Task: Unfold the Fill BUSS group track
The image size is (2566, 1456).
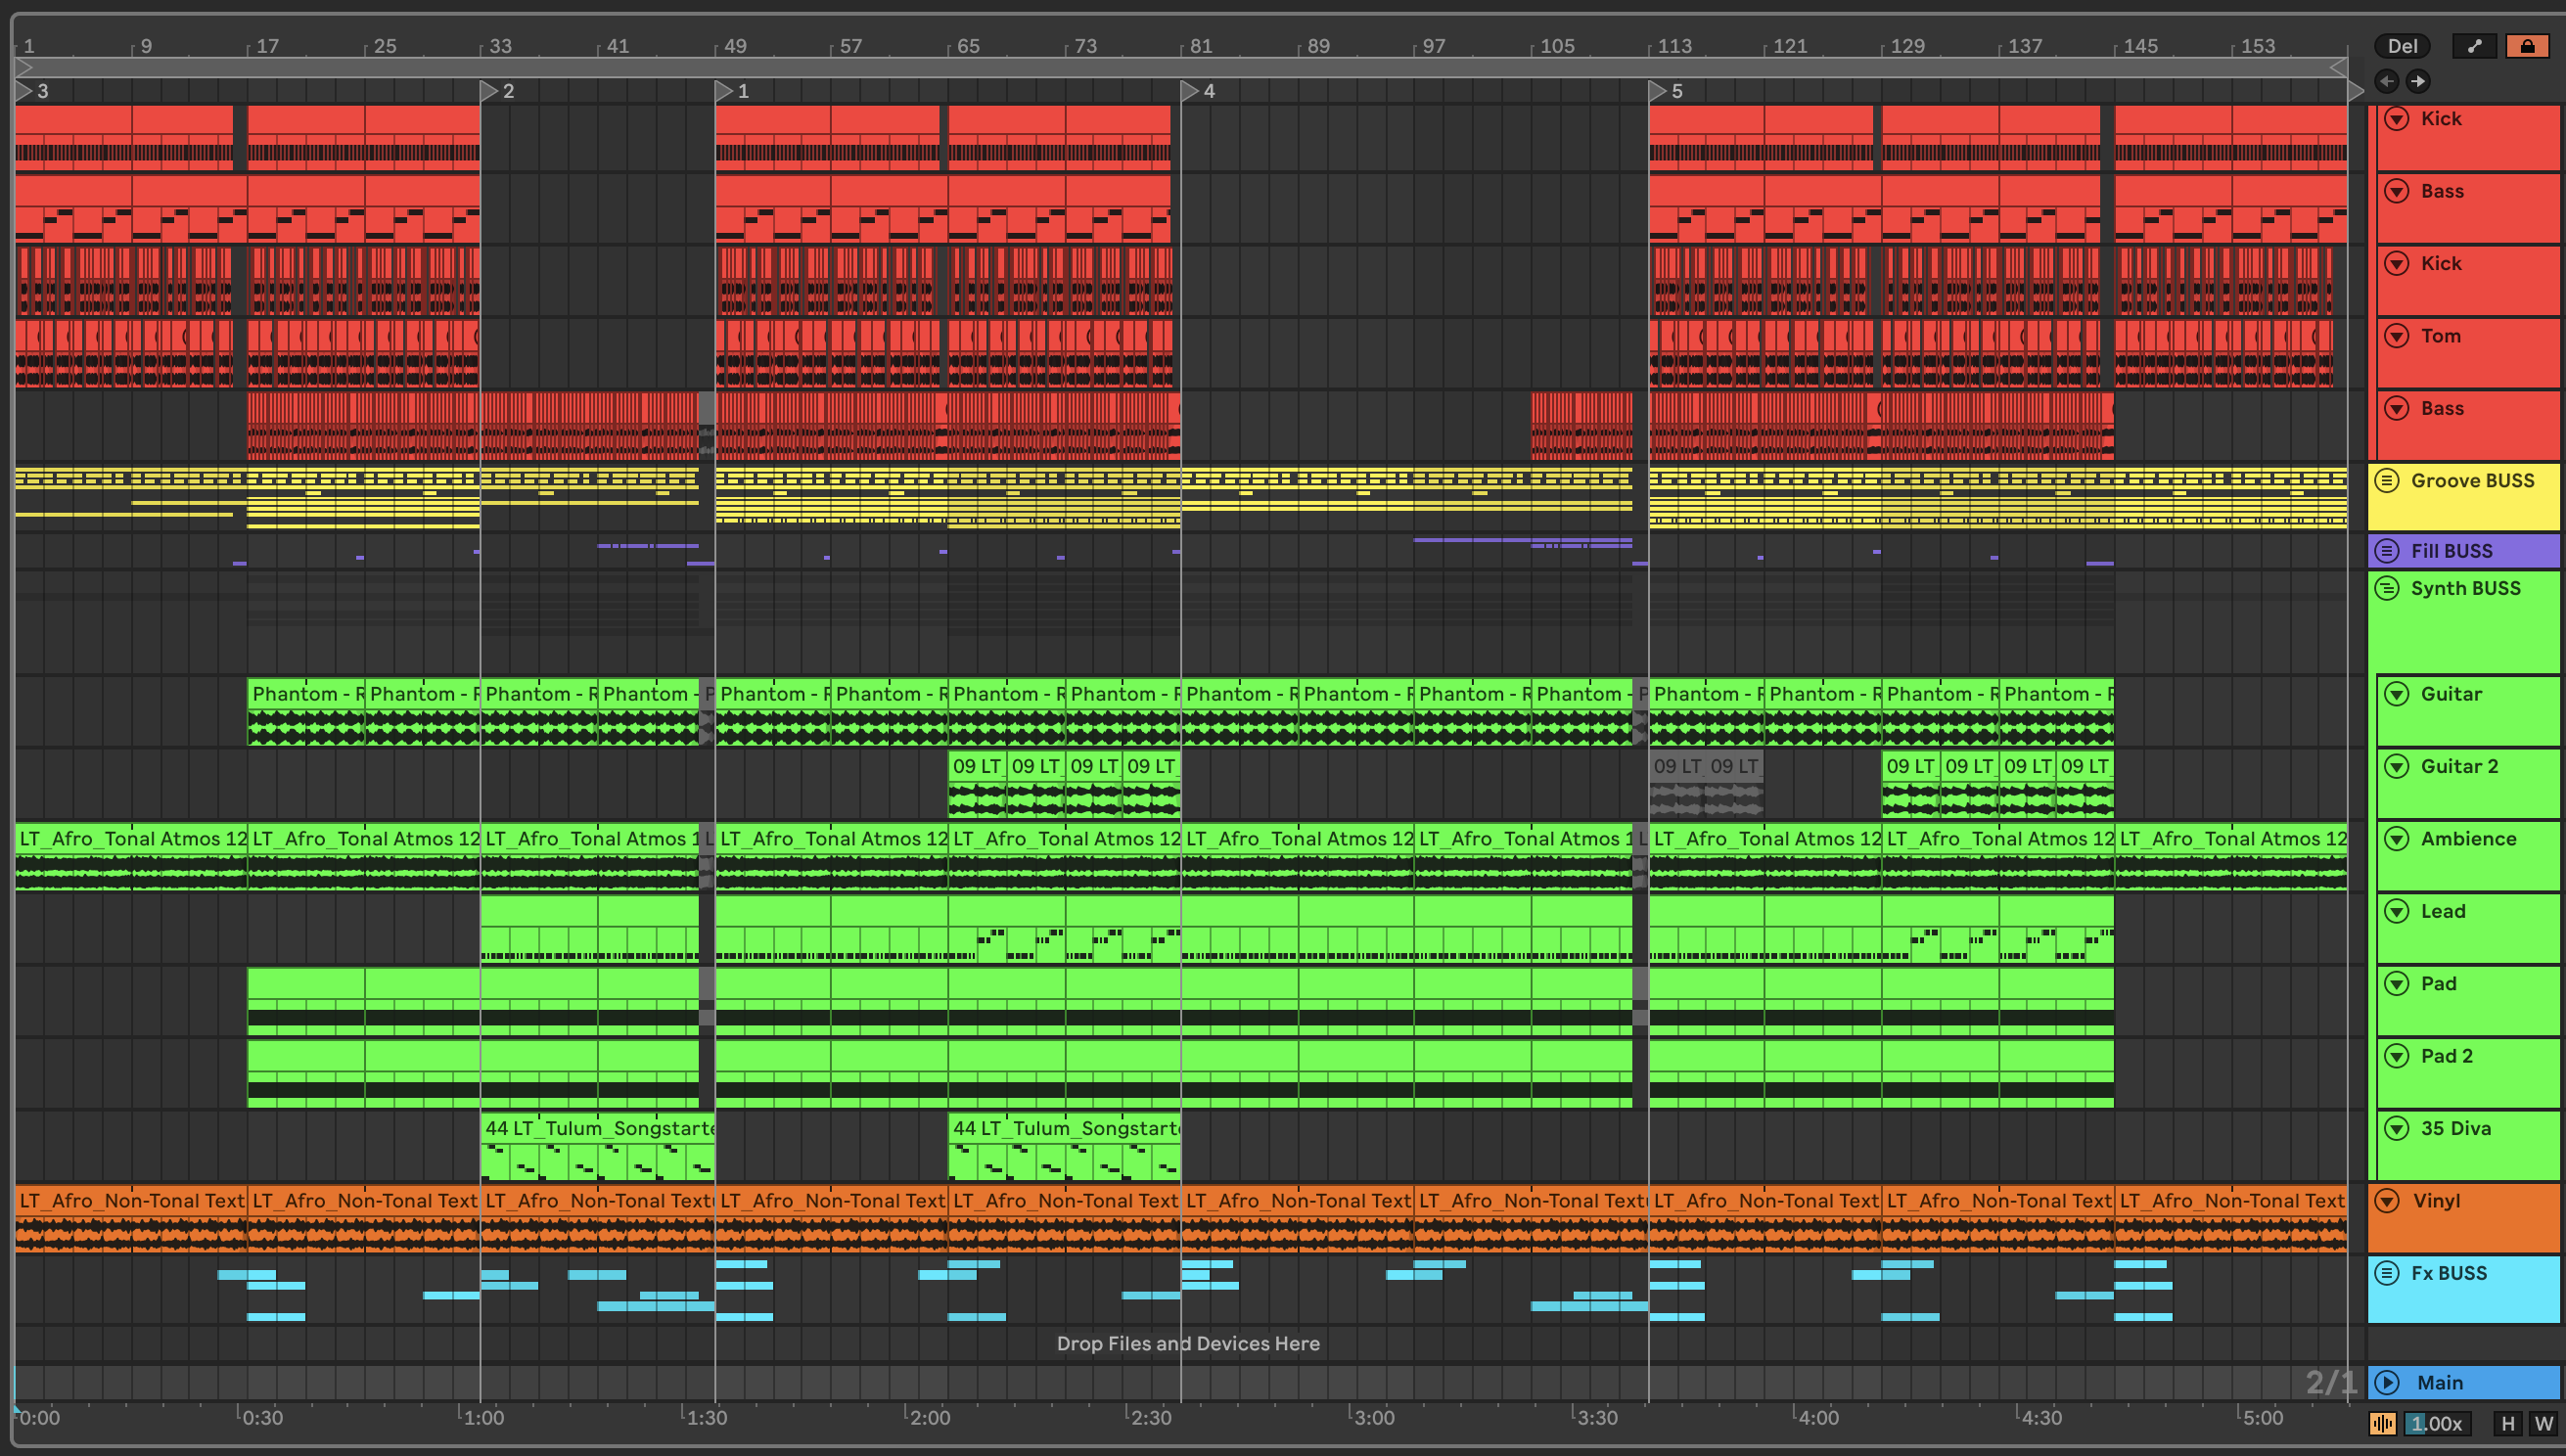Action: (2387, 550)
